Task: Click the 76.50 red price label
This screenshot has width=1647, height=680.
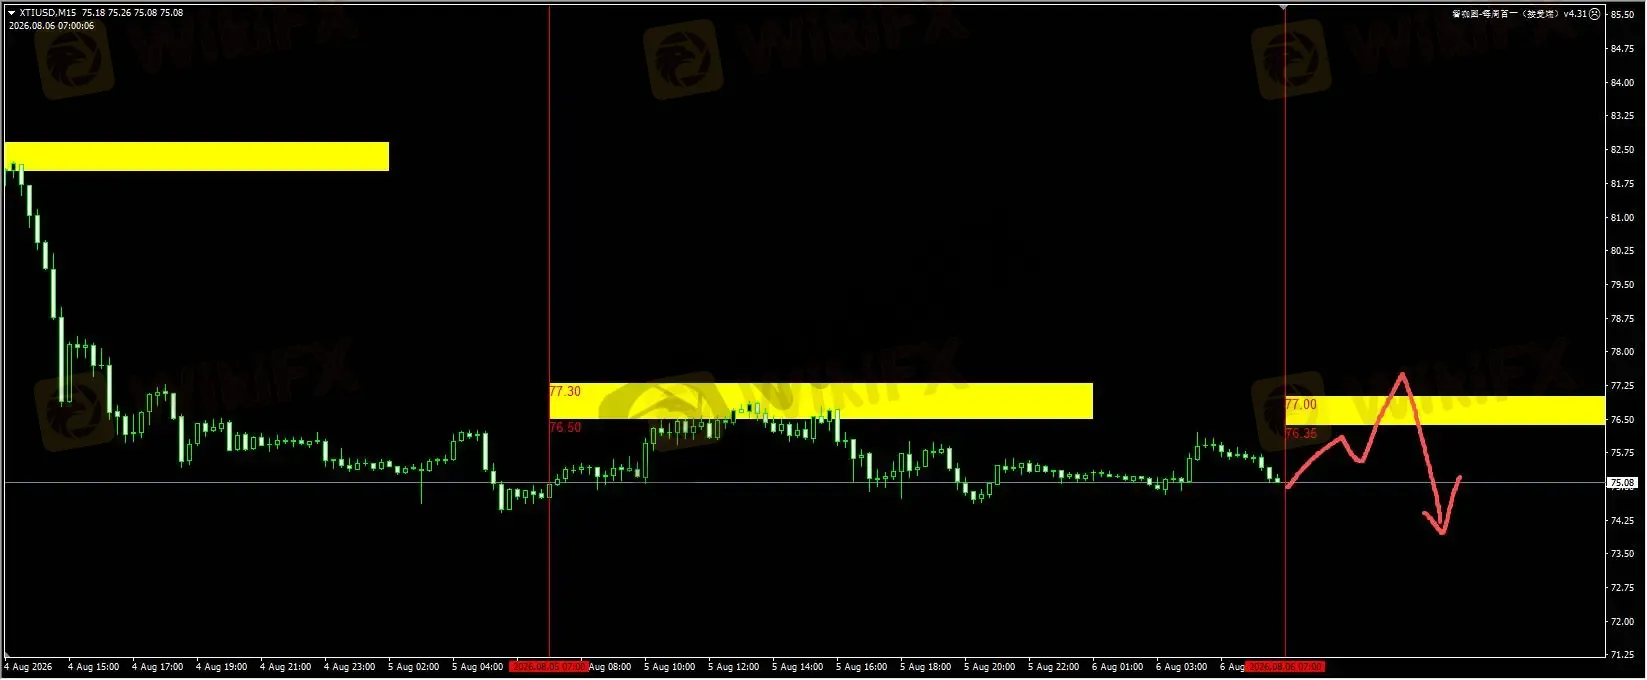Action: (565, 427)
